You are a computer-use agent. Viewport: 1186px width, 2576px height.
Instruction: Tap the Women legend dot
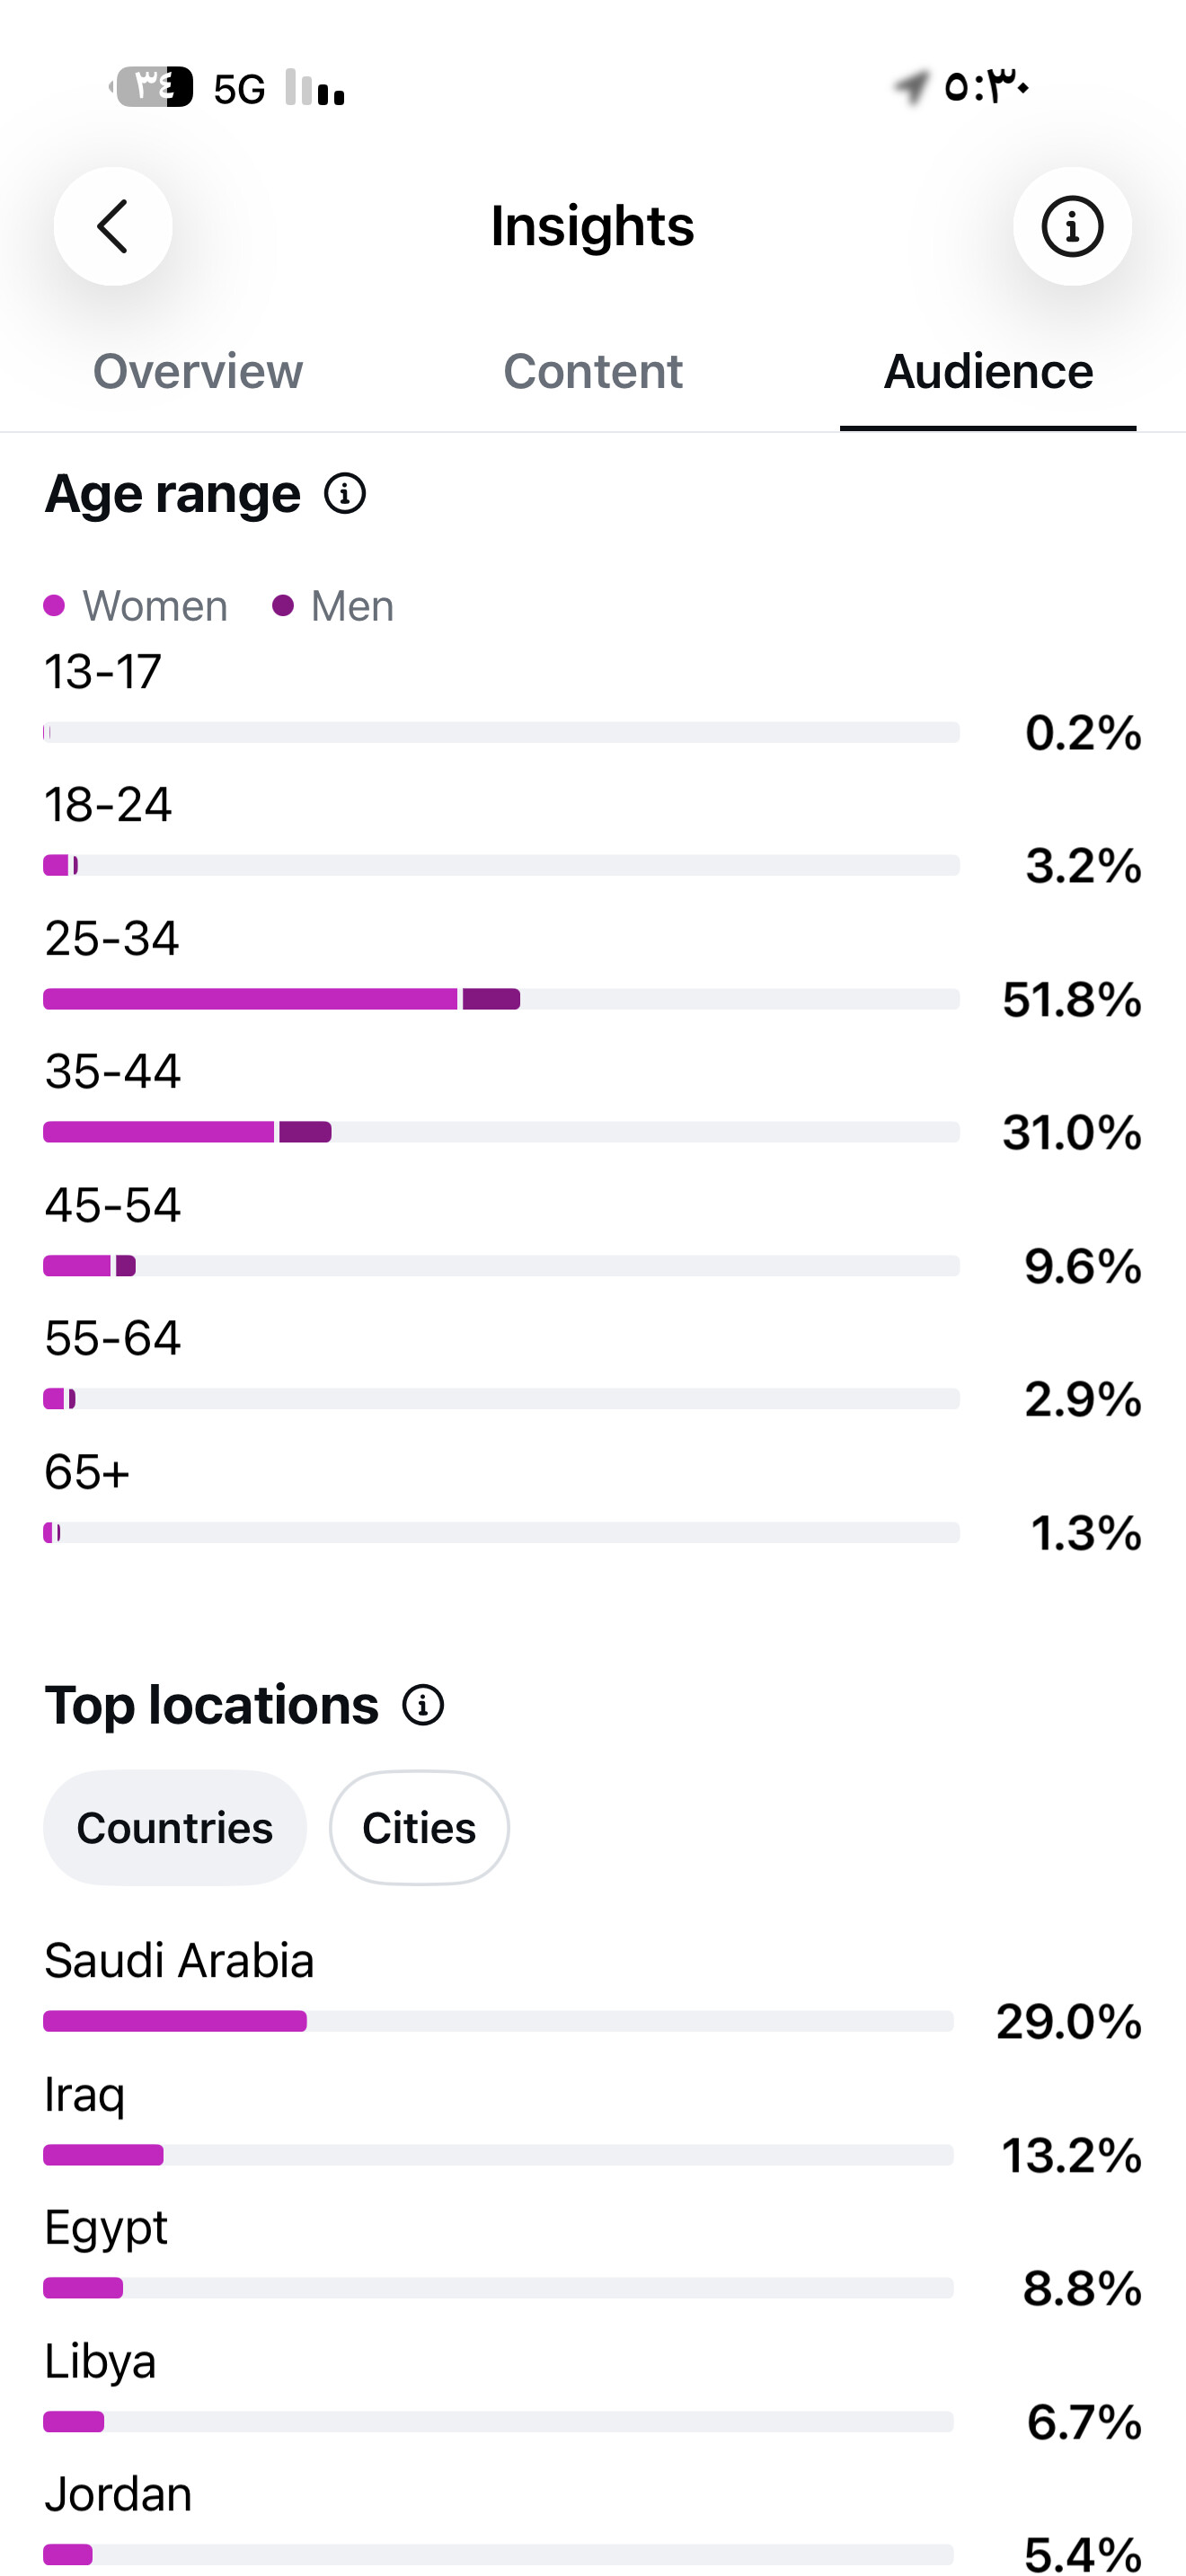(x=54, y=606)
